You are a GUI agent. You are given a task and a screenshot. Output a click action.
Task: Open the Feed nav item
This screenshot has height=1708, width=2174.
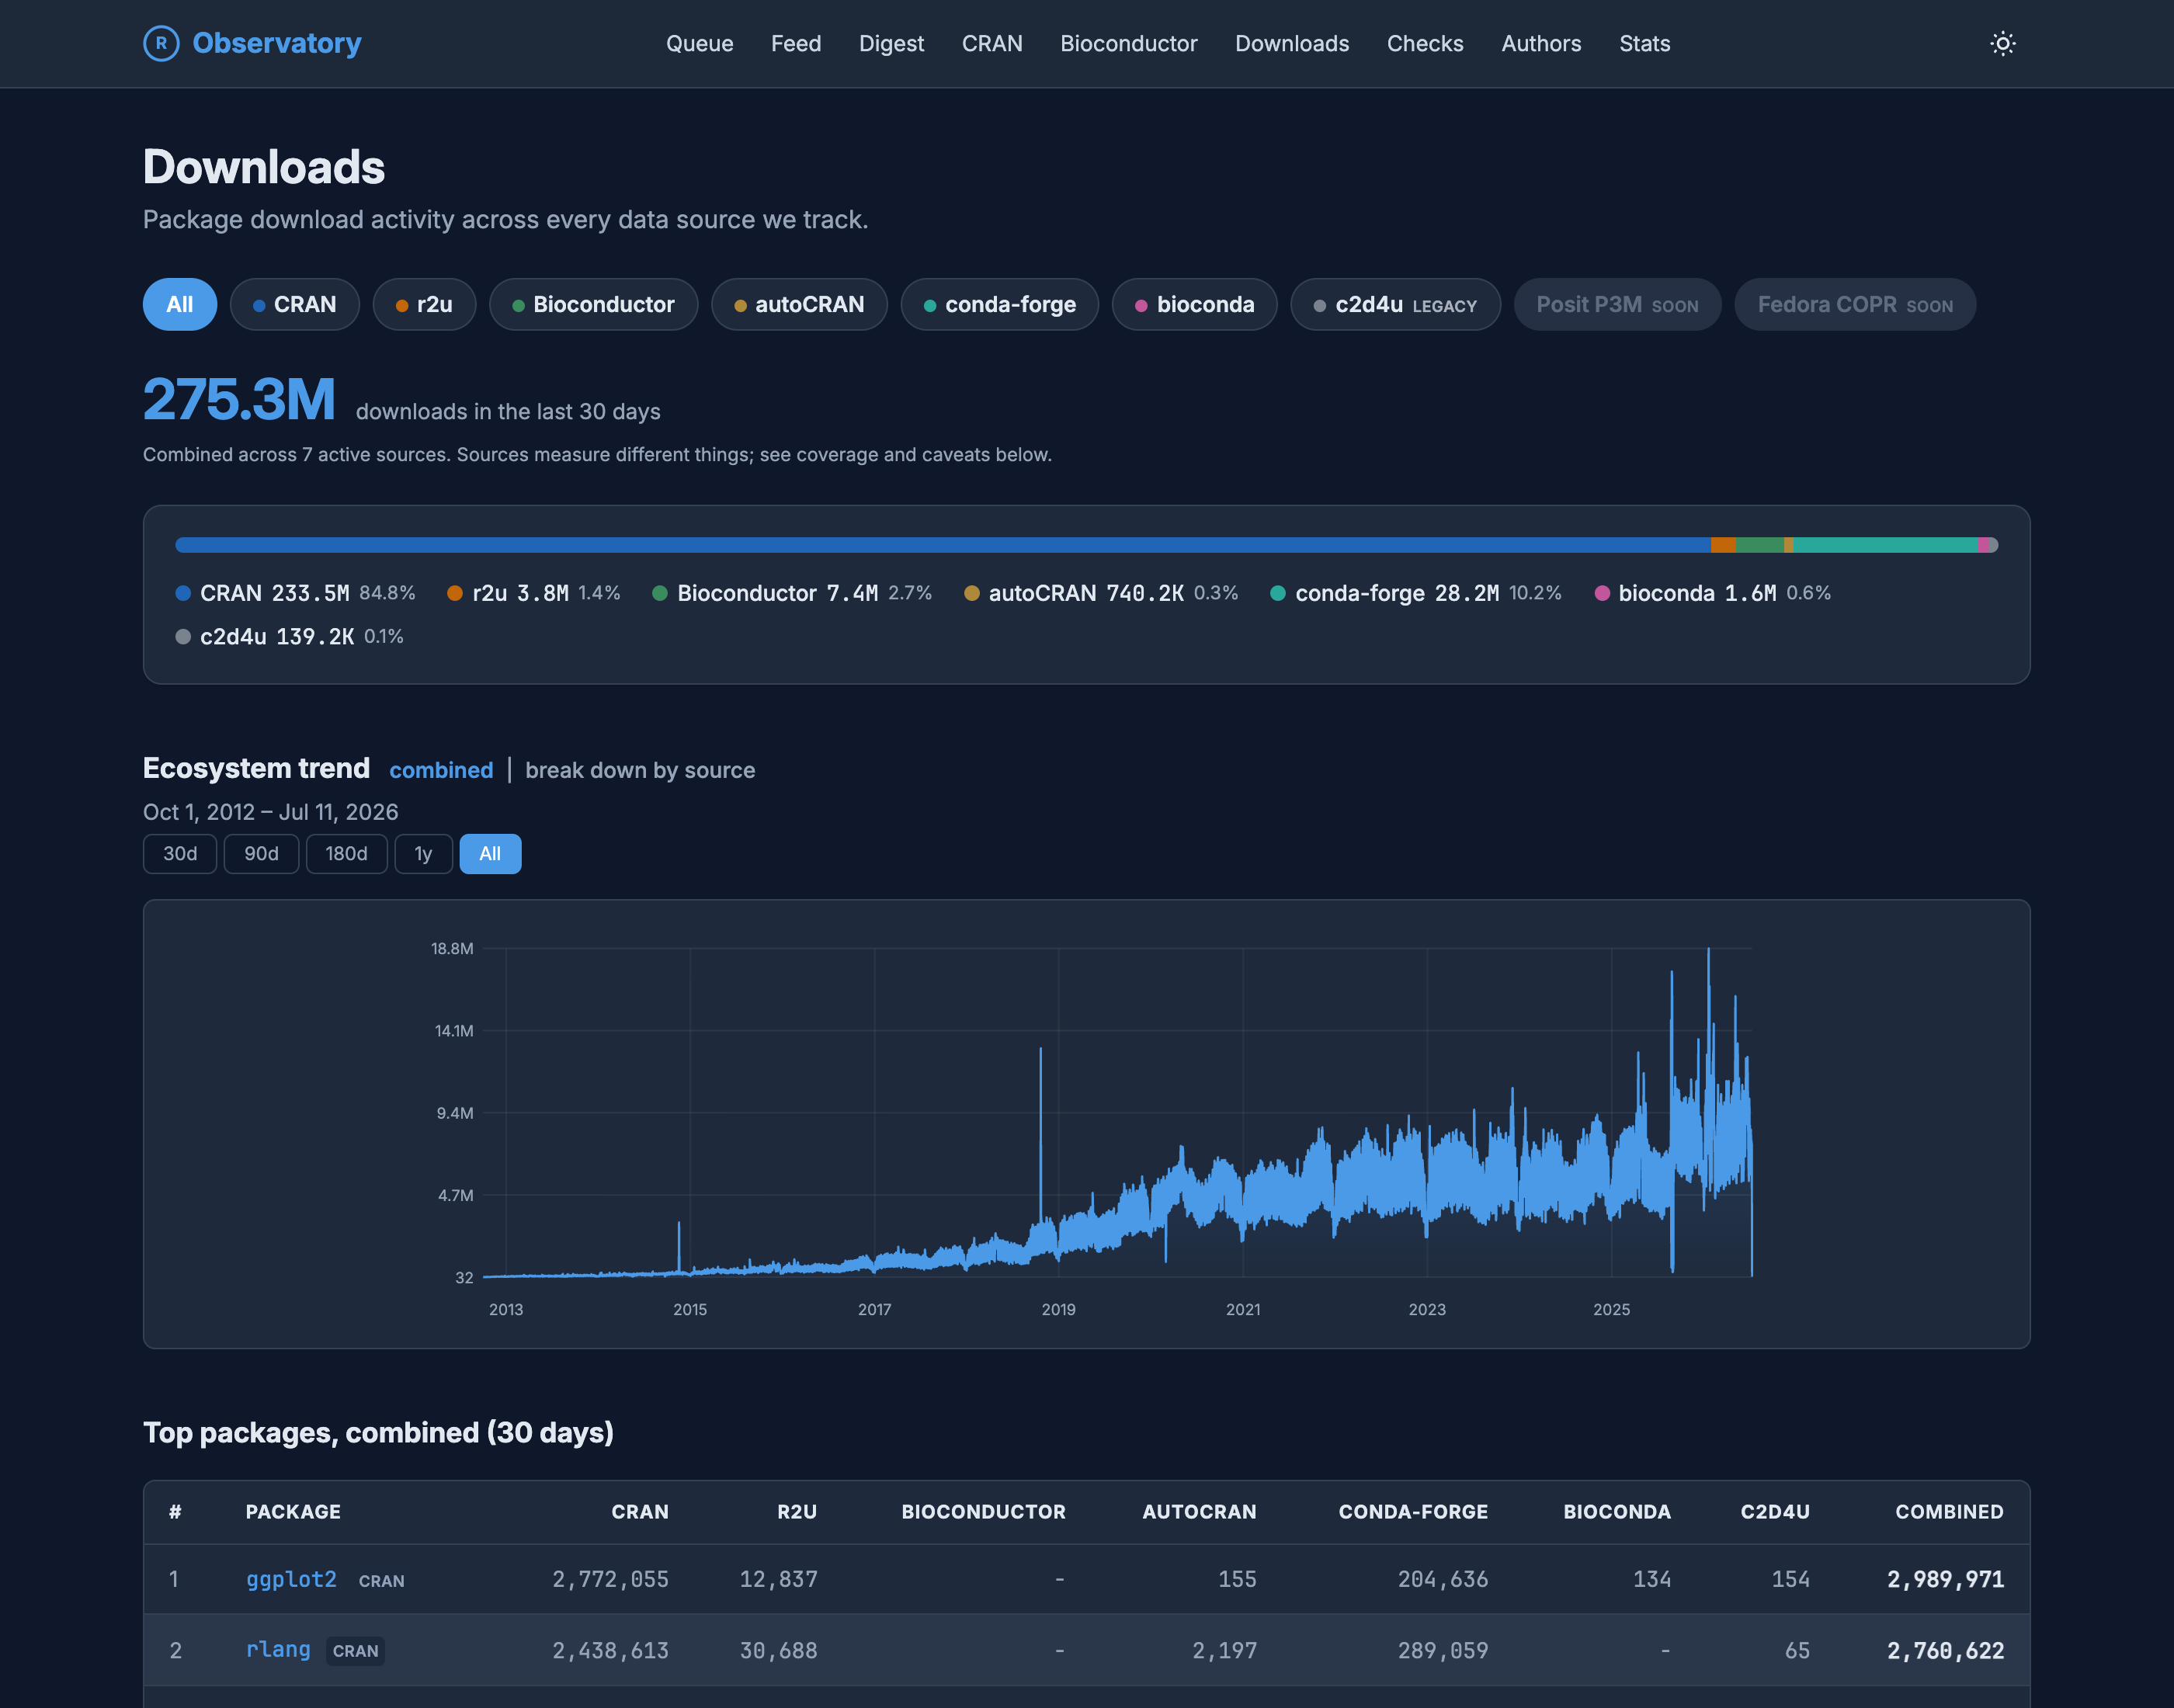coord(796,43)
